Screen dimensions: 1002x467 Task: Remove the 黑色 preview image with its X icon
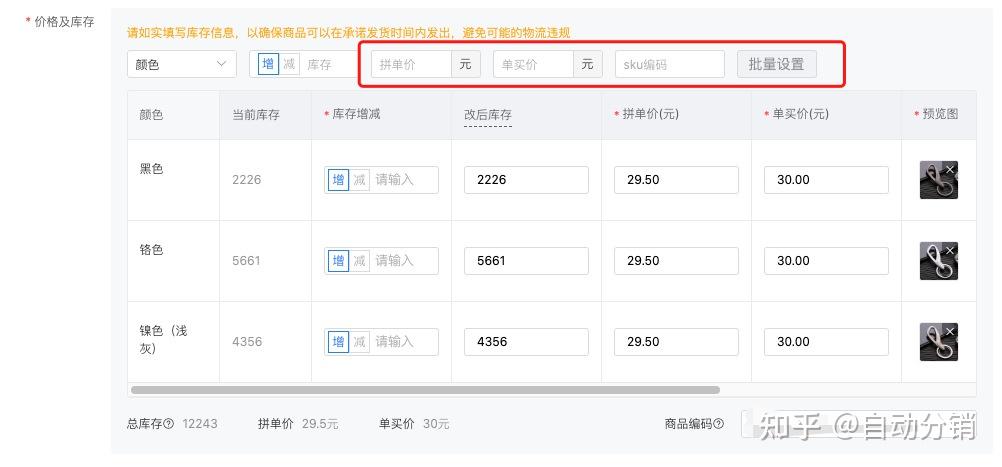coord(950,169)
